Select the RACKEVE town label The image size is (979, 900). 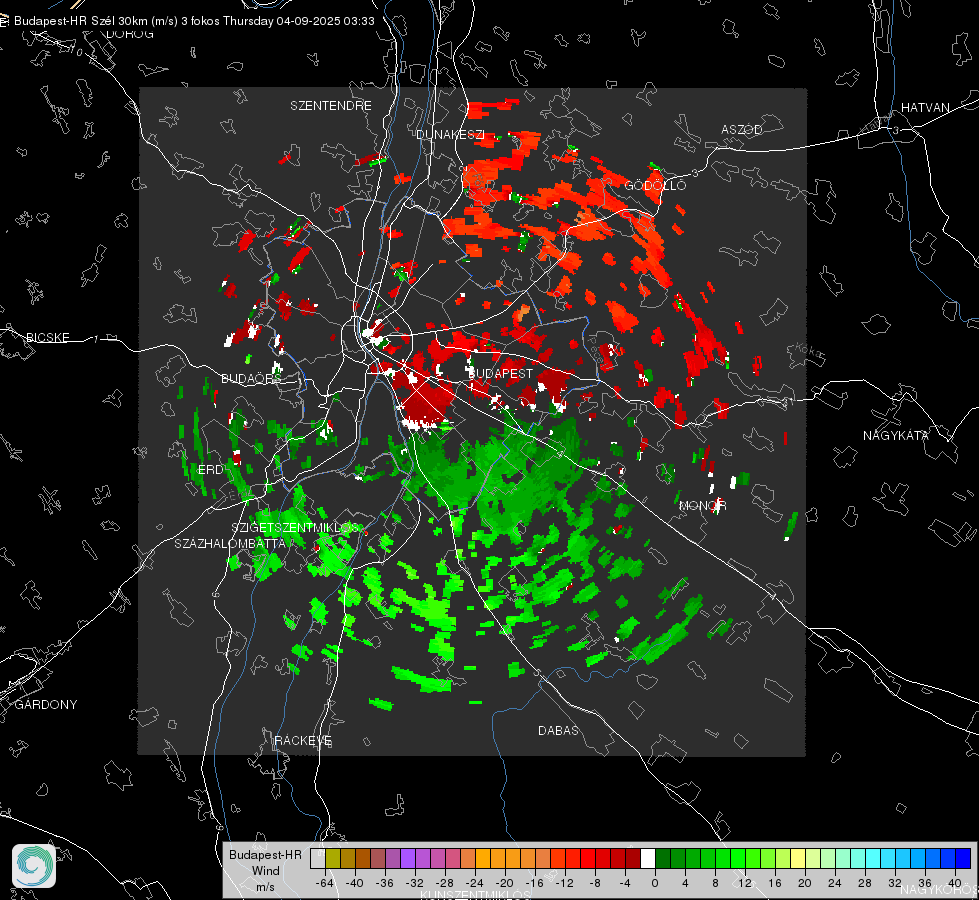click(303, 741)
